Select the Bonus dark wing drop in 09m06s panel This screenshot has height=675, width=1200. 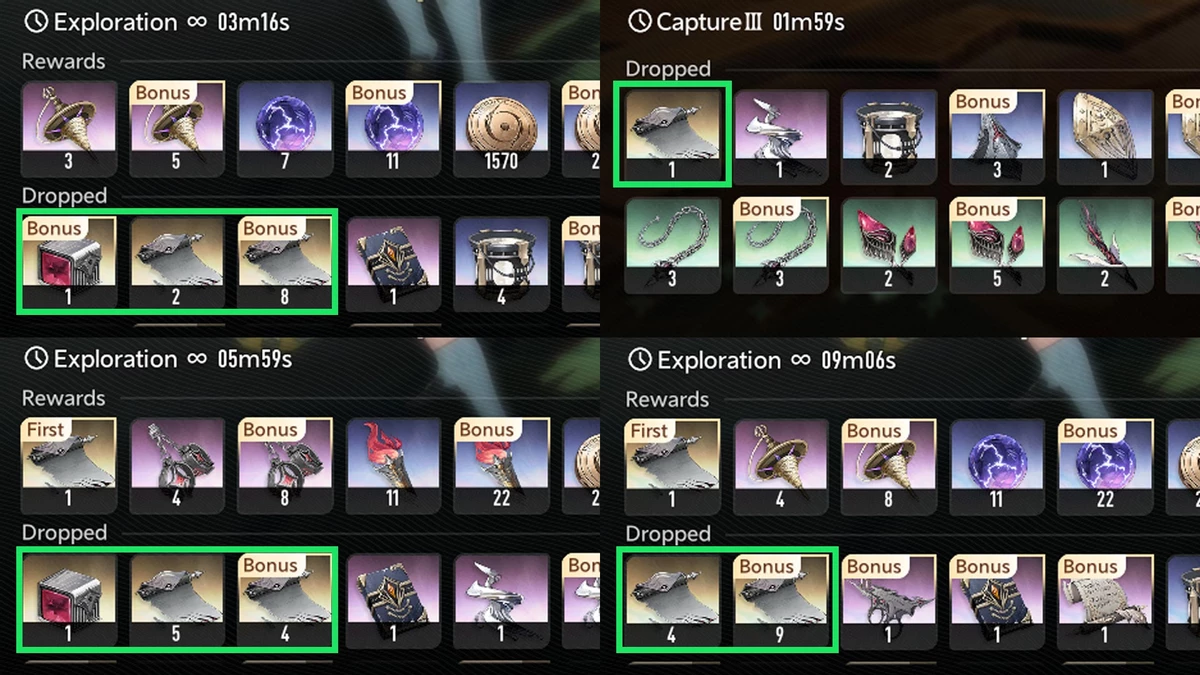pyautogui.click(x=889, y=601)
